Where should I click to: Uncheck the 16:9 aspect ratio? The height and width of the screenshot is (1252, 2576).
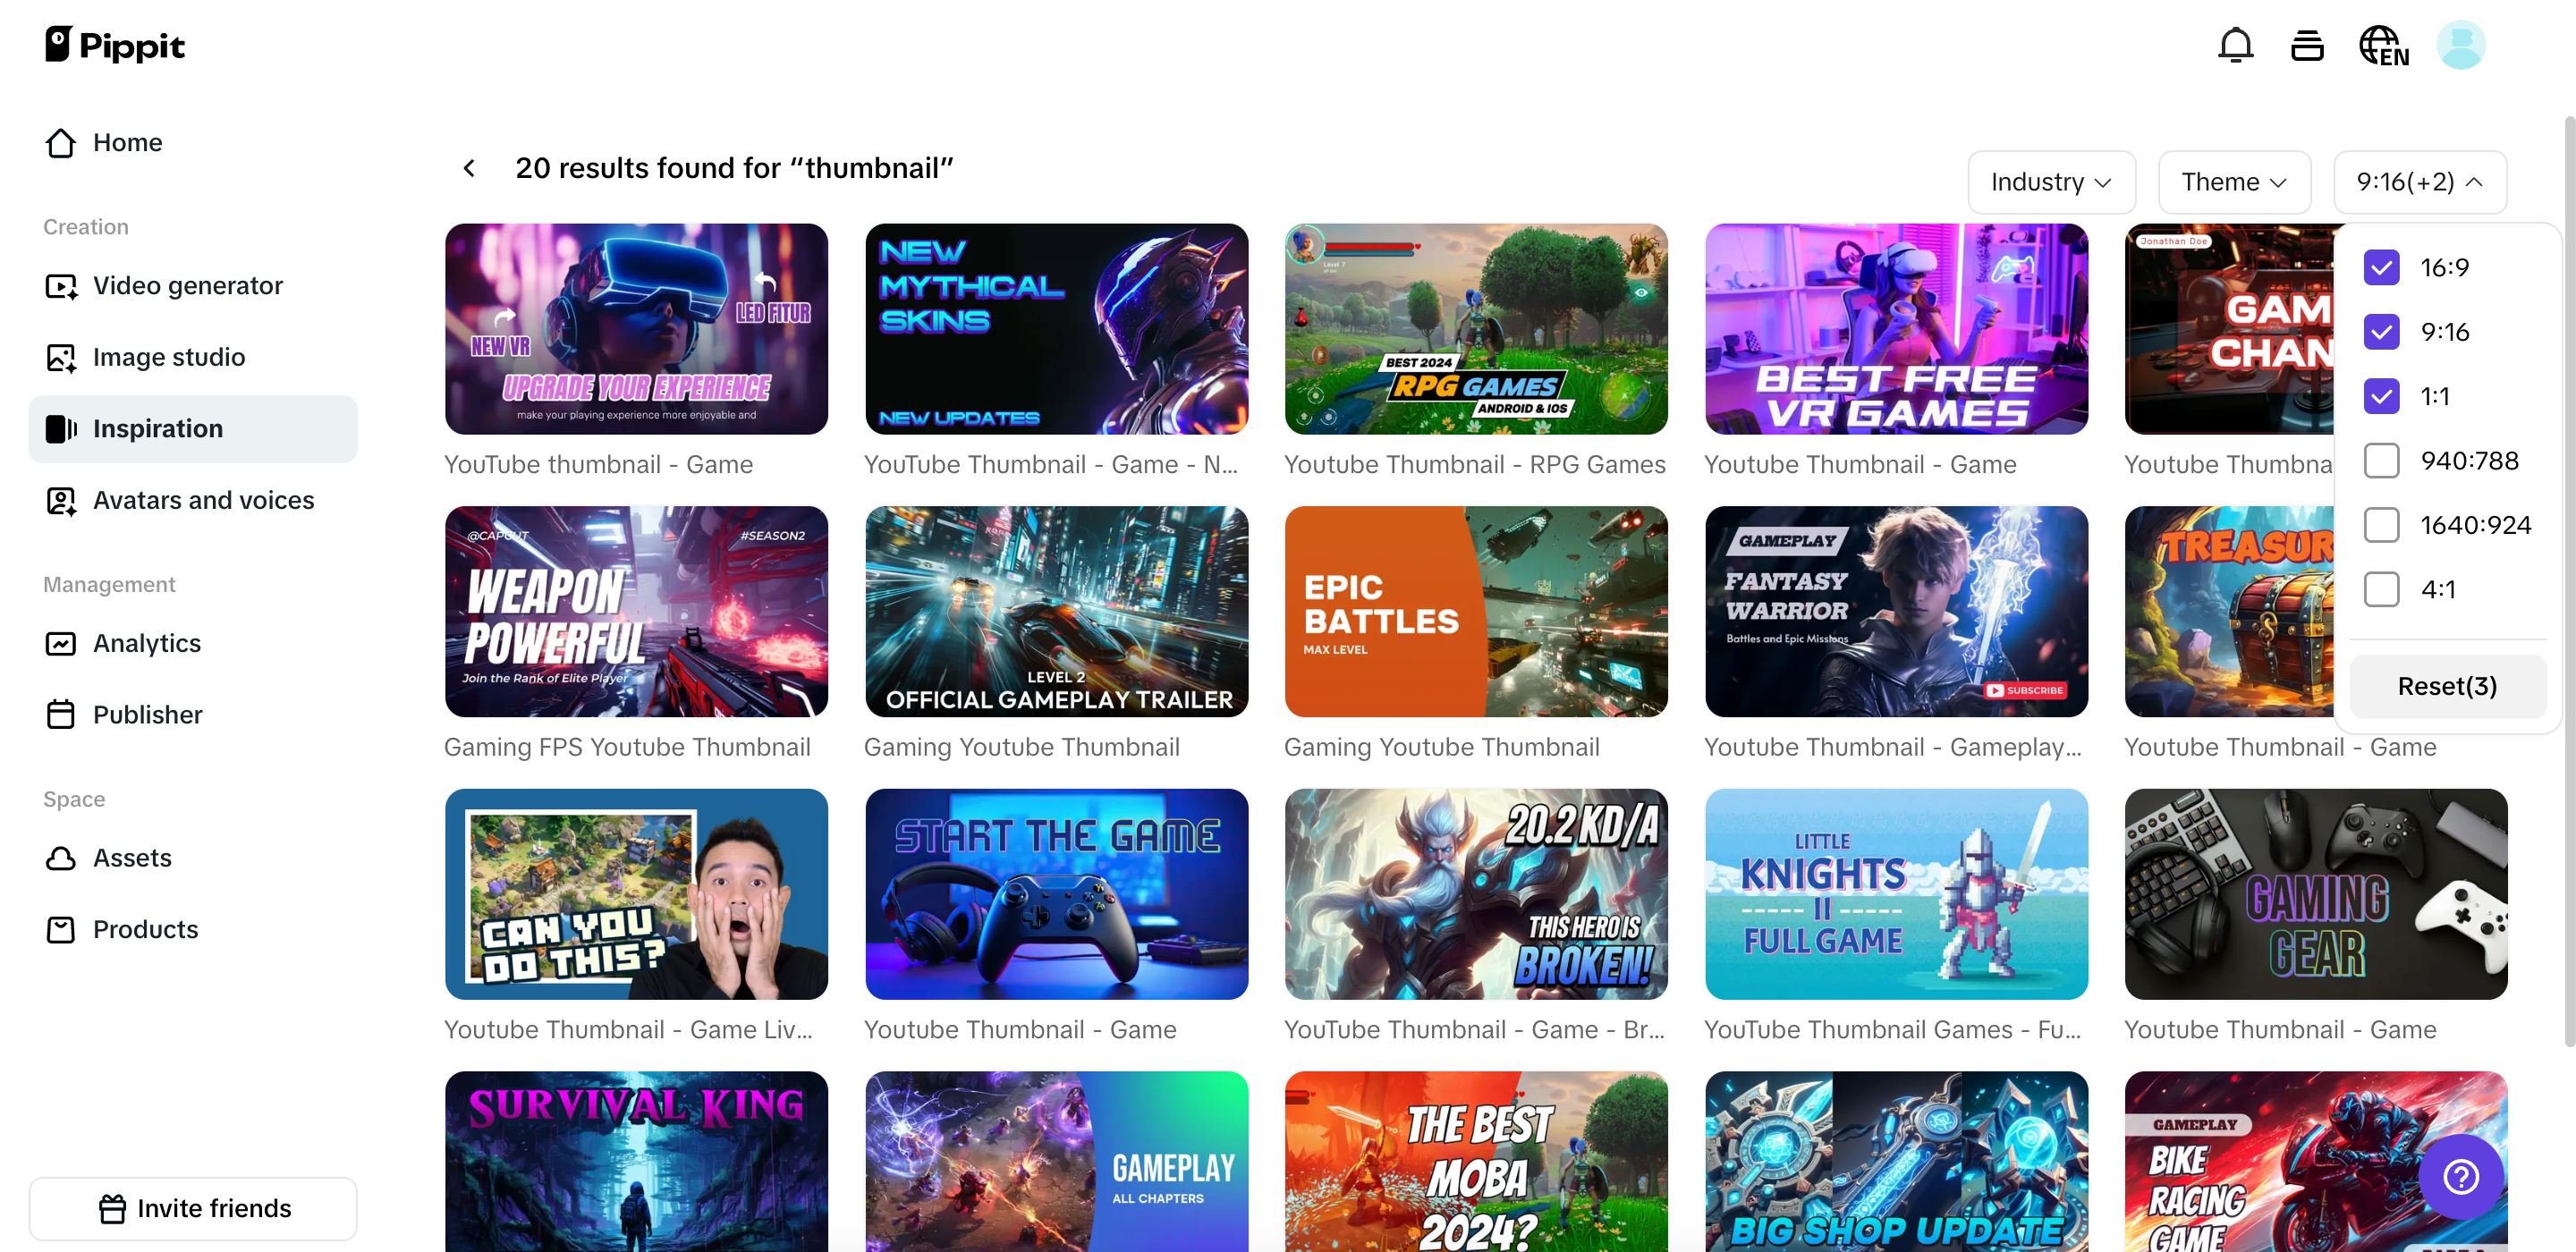click(x=2382, y=267)
